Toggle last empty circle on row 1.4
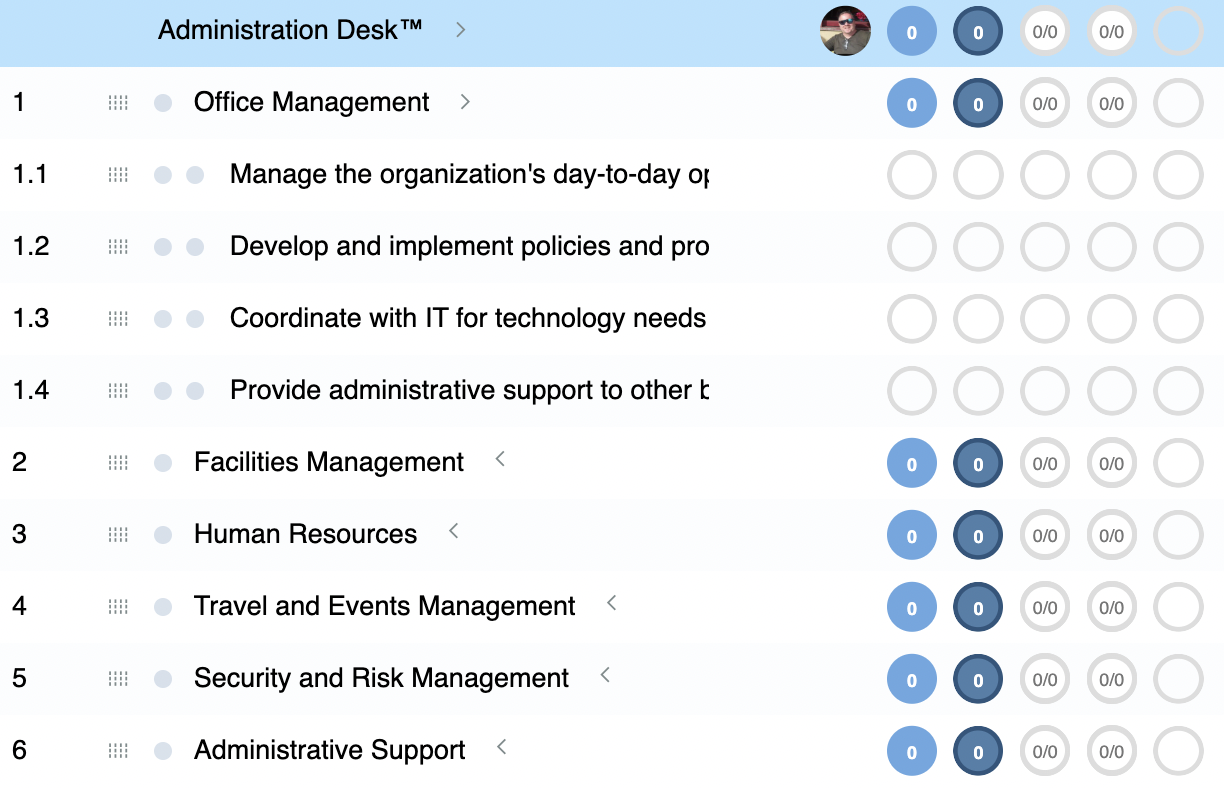Viewport: 1224px width, 788px height. tap(1178, 392)
